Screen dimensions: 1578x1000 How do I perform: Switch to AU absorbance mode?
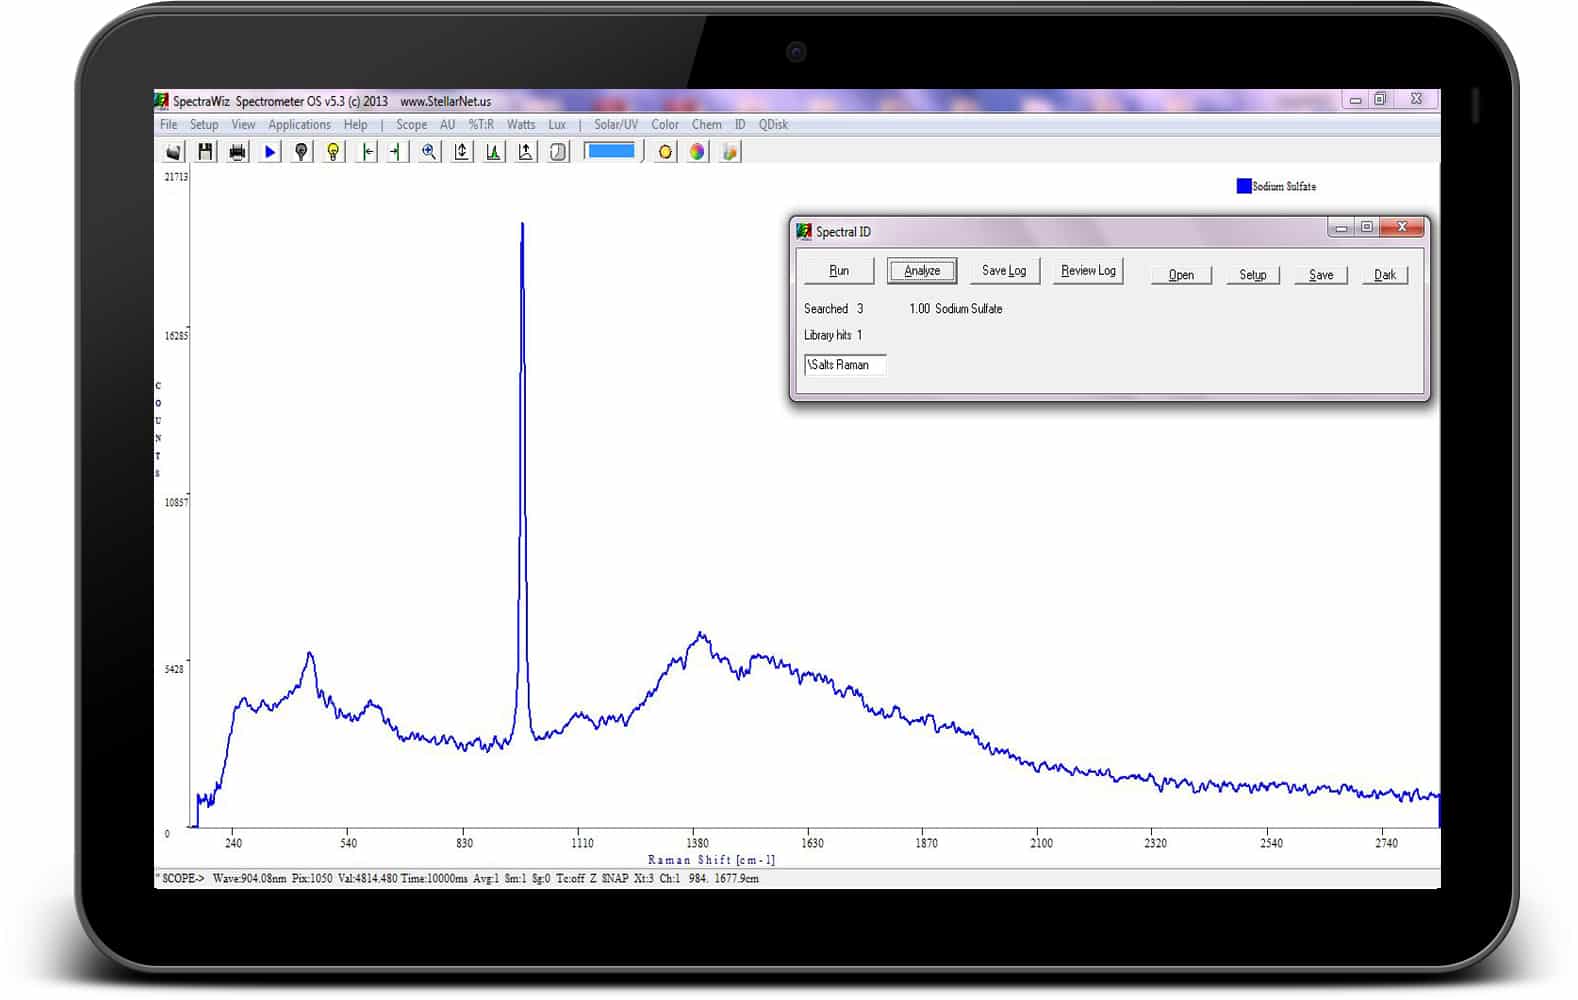447,125
